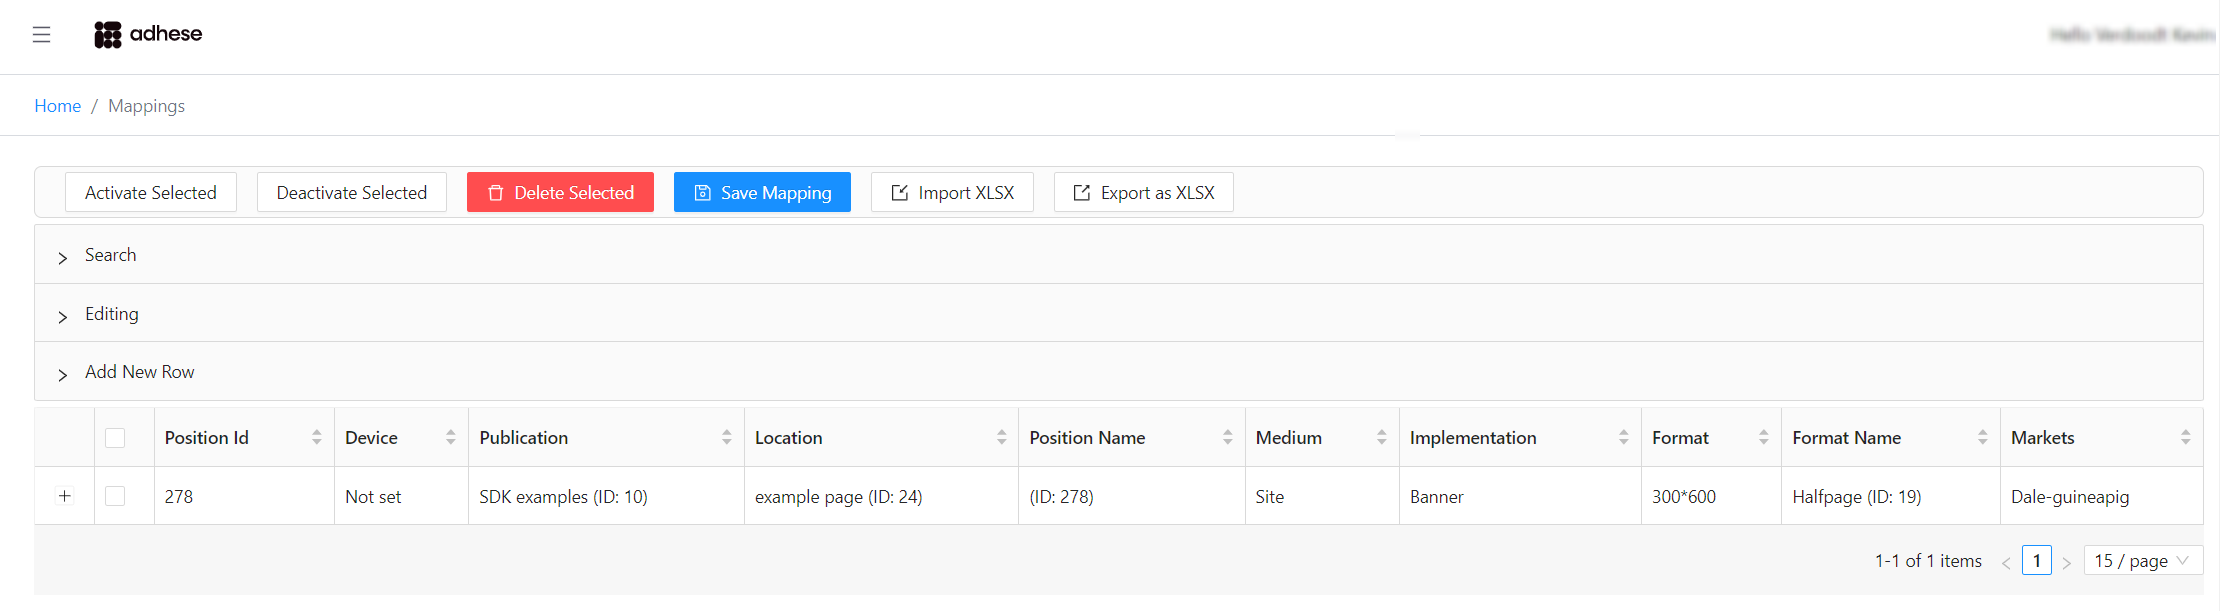2220x611 pixels.
Task: Sort by Position Id column arrows
Action: [316, 437]
